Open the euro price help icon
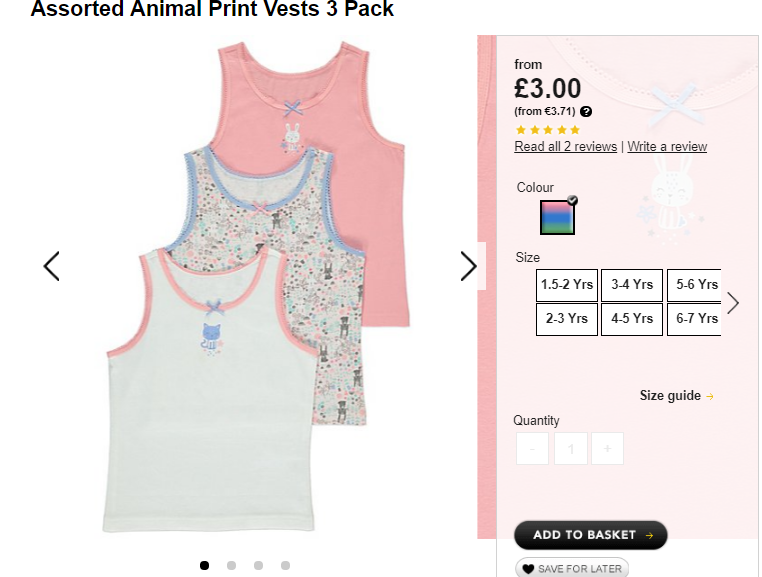Screen dimensions: 762x577 click(586, 111)
